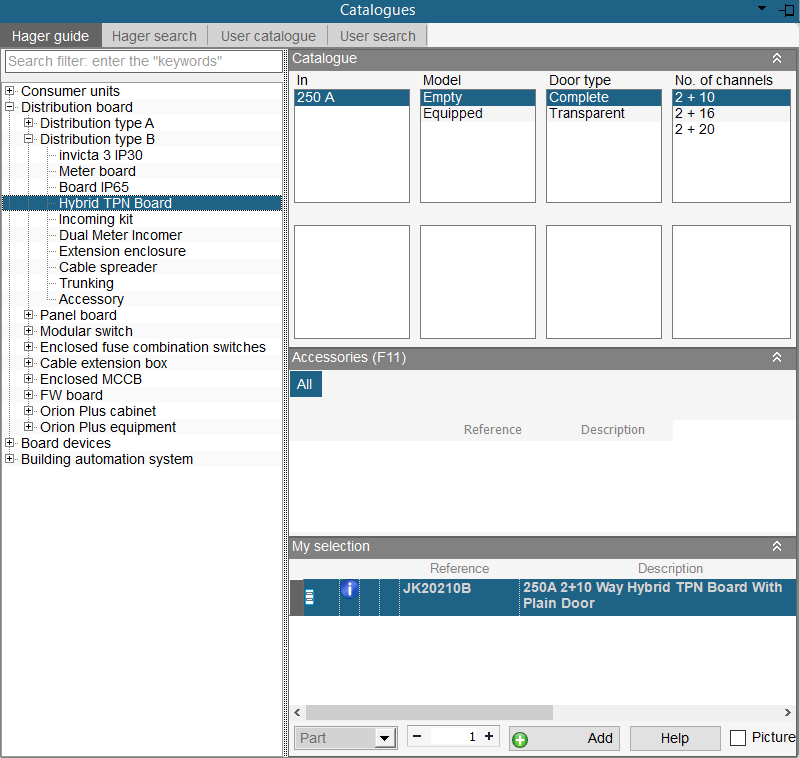Switch to the Hager search tab
This screenshot has height=758, width=800.
[x=153, y=34]
